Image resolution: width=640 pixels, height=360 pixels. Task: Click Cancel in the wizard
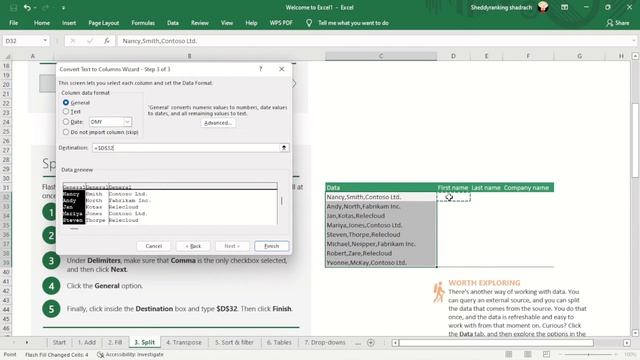(x=153, y=246)
